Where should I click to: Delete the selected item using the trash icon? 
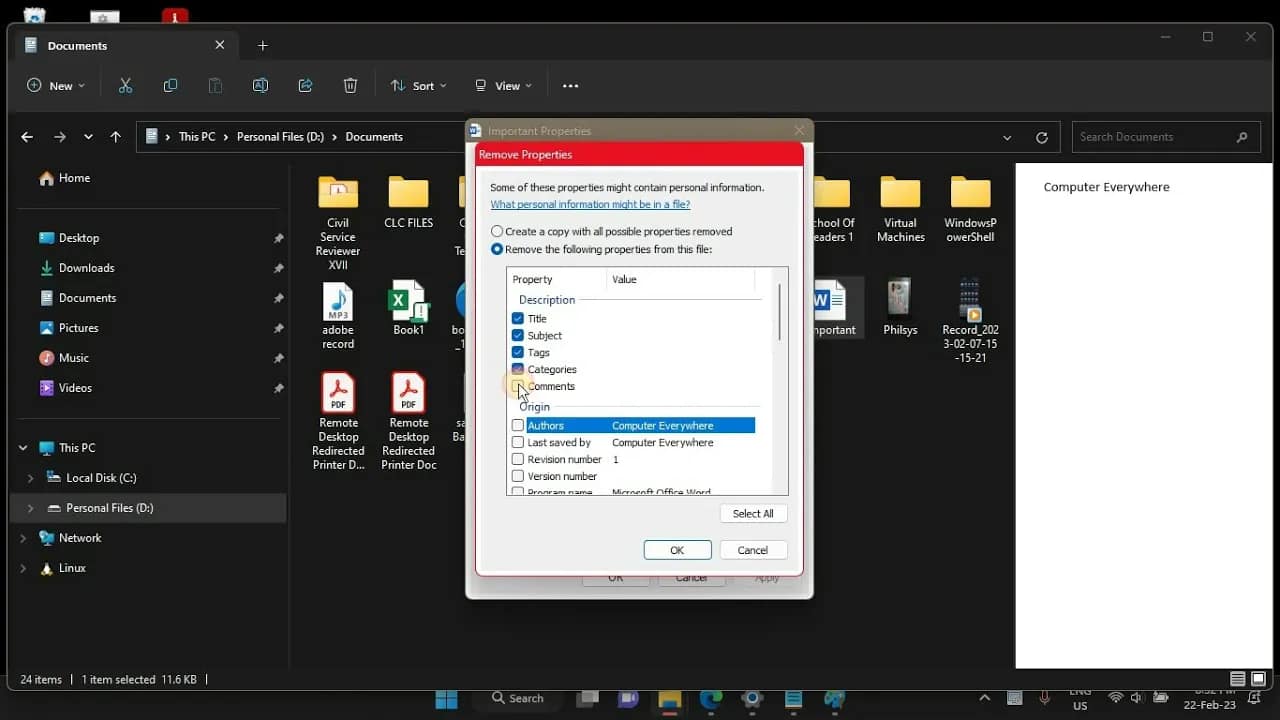pyautogui.click(x=350, y=85)
